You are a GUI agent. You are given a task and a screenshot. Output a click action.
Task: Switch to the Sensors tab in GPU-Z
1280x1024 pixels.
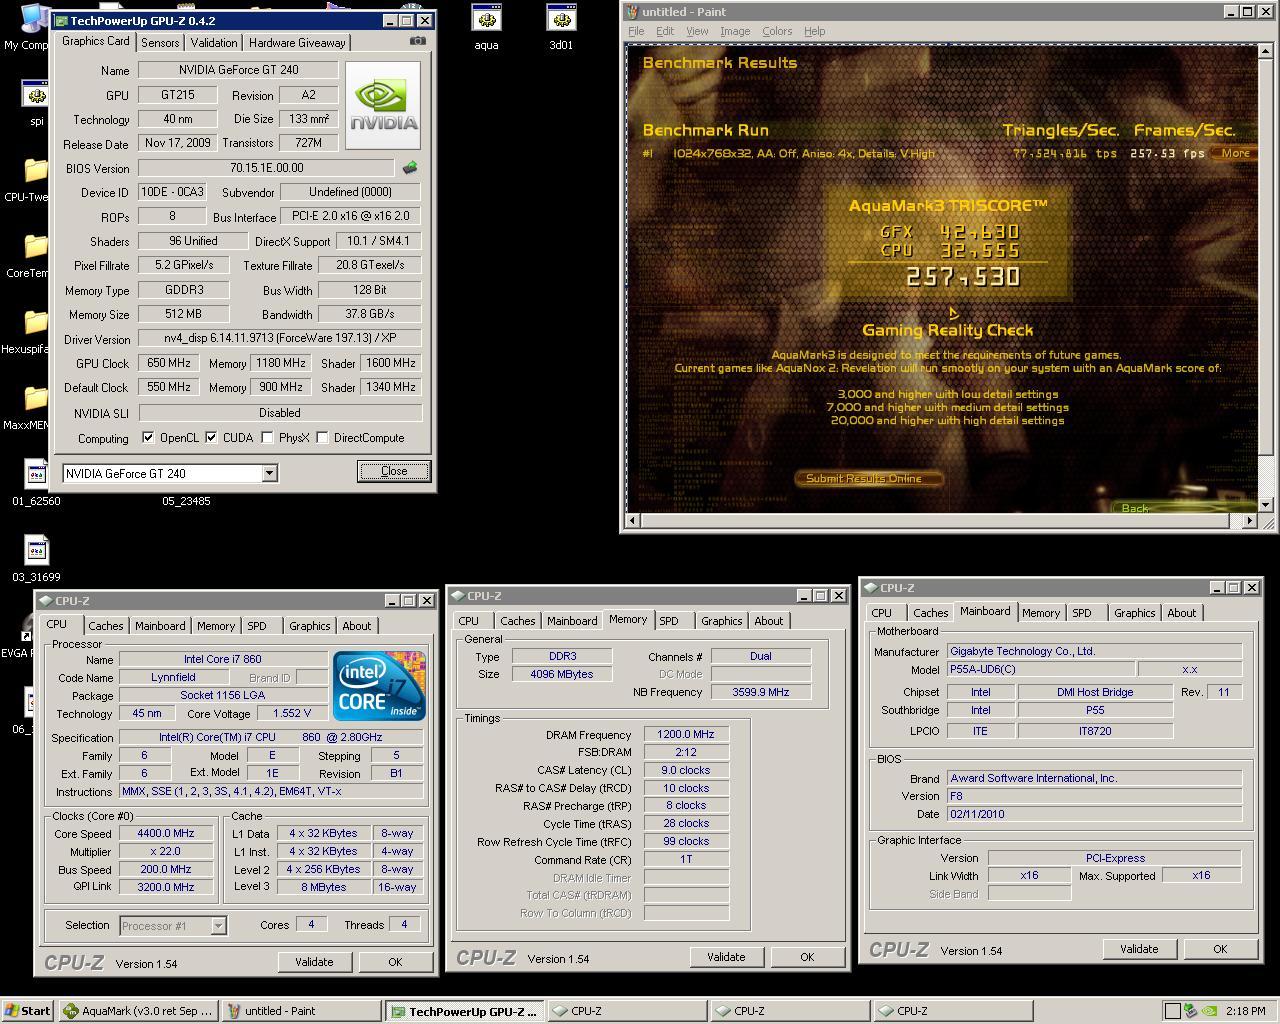coord(160,42)
